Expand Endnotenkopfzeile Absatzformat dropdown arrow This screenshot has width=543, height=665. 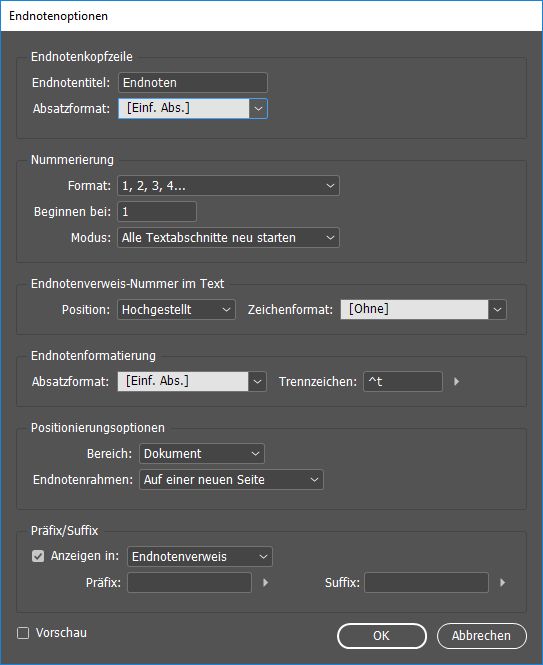click(x=258, y=109)
